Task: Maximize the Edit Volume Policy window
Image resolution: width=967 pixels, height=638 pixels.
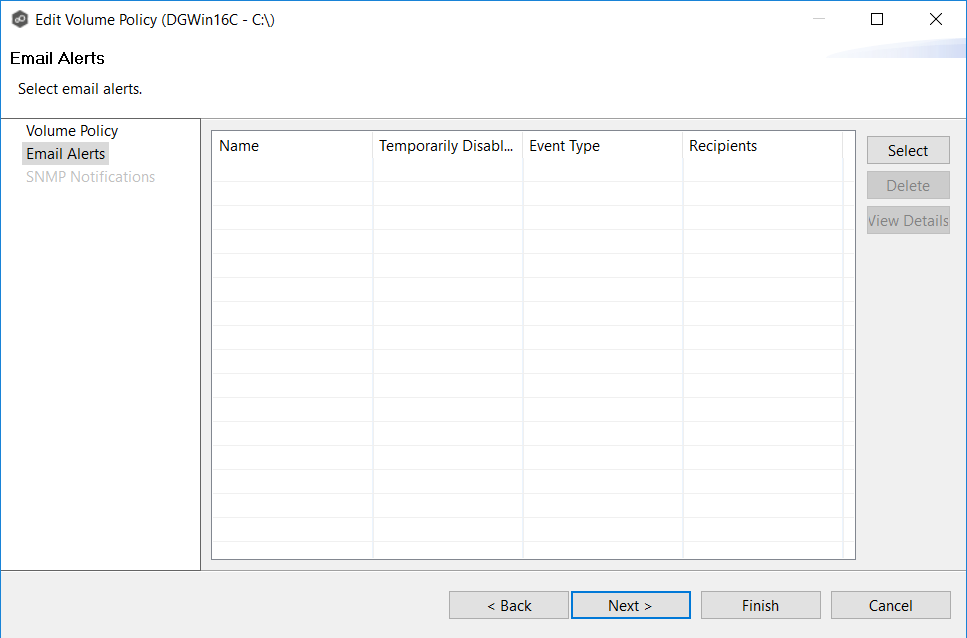Action: 877,19
